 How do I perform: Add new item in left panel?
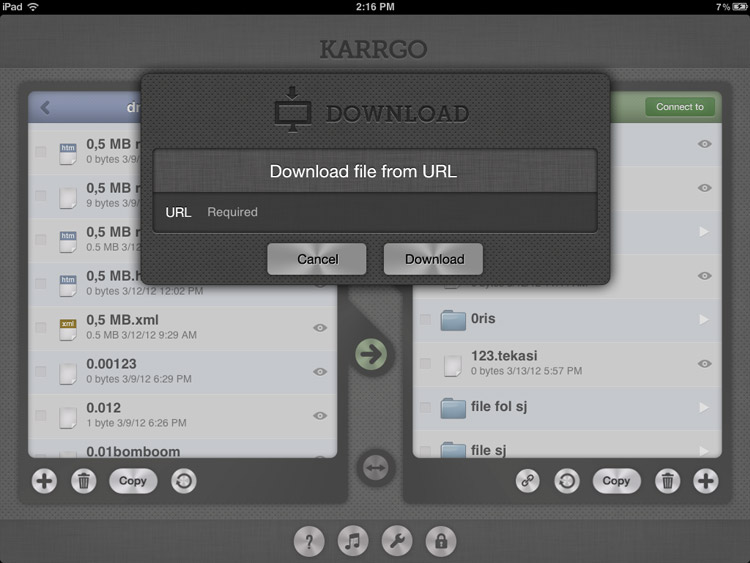coord(44,481)
